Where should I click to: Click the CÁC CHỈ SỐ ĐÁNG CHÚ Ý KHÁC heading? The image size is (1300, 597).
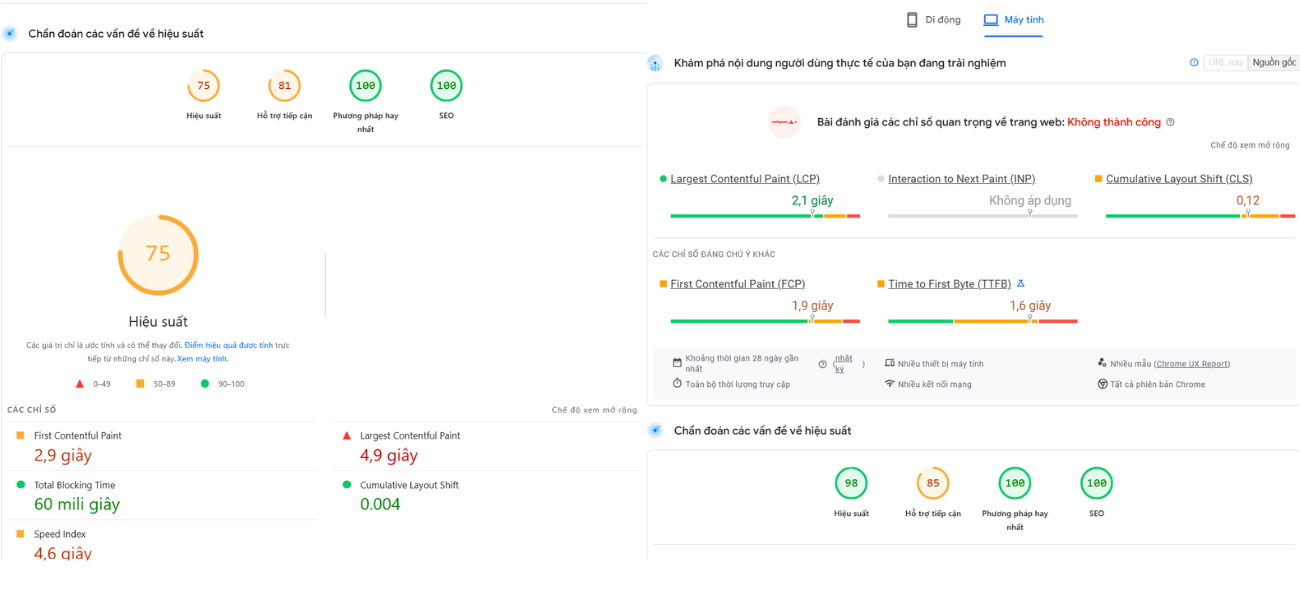(714, 254)
